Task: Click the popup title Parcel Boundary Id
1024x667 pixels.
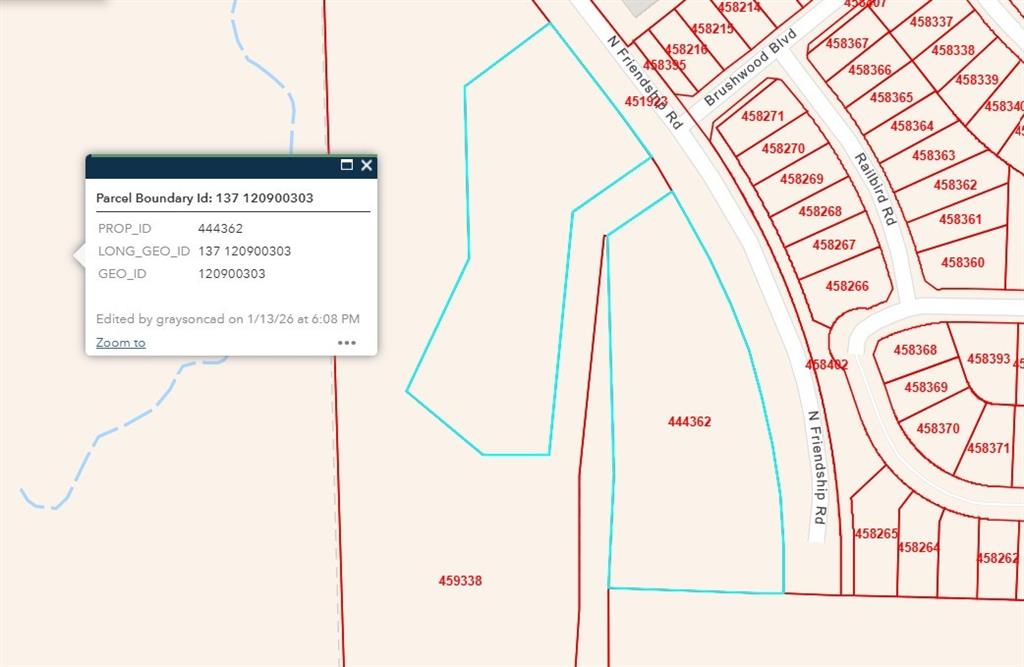Action: 204,198
